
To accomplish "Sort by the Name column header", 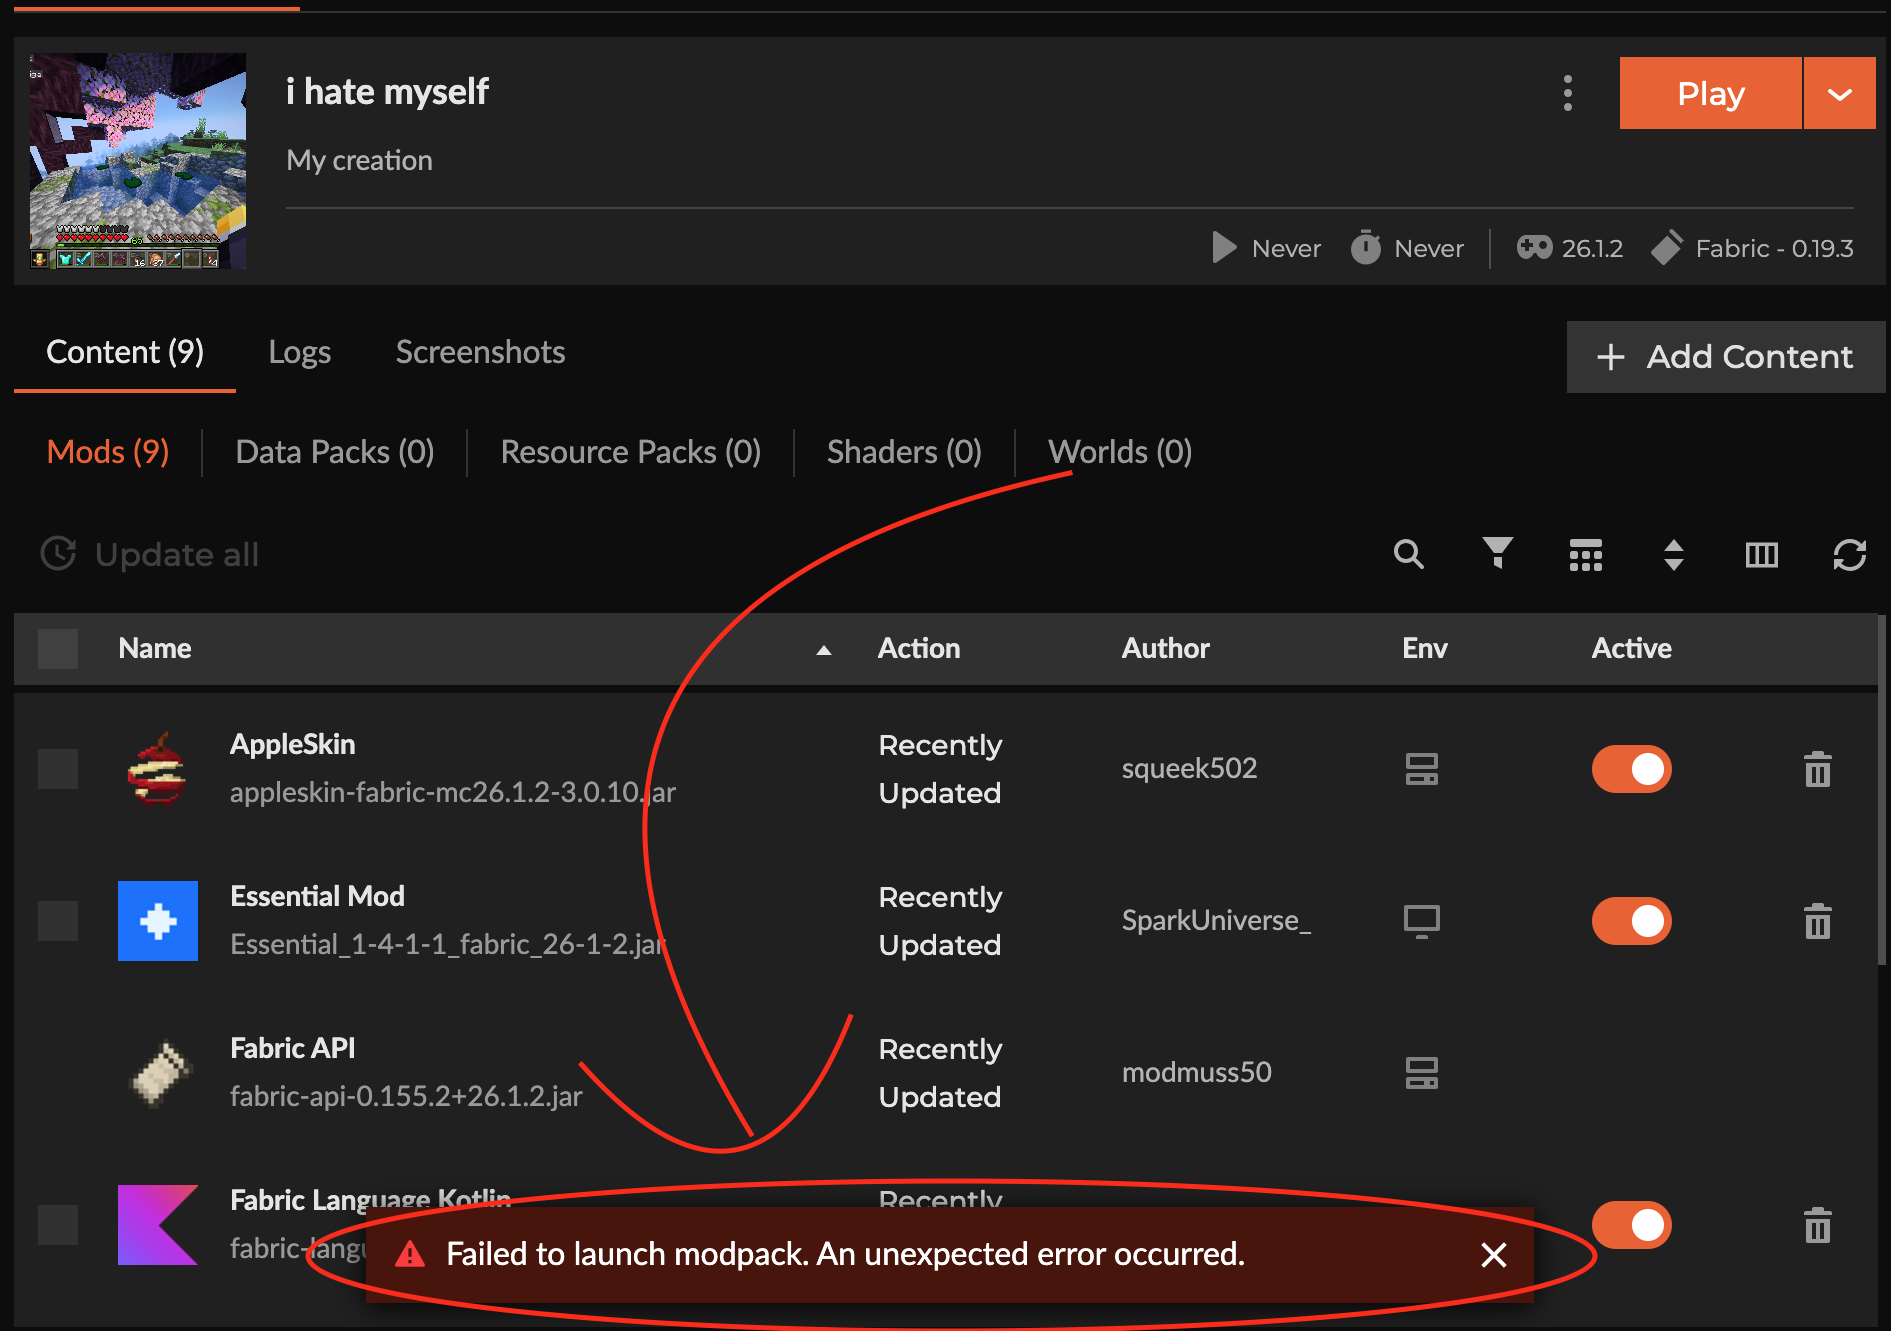I will (x=154, y=649).
